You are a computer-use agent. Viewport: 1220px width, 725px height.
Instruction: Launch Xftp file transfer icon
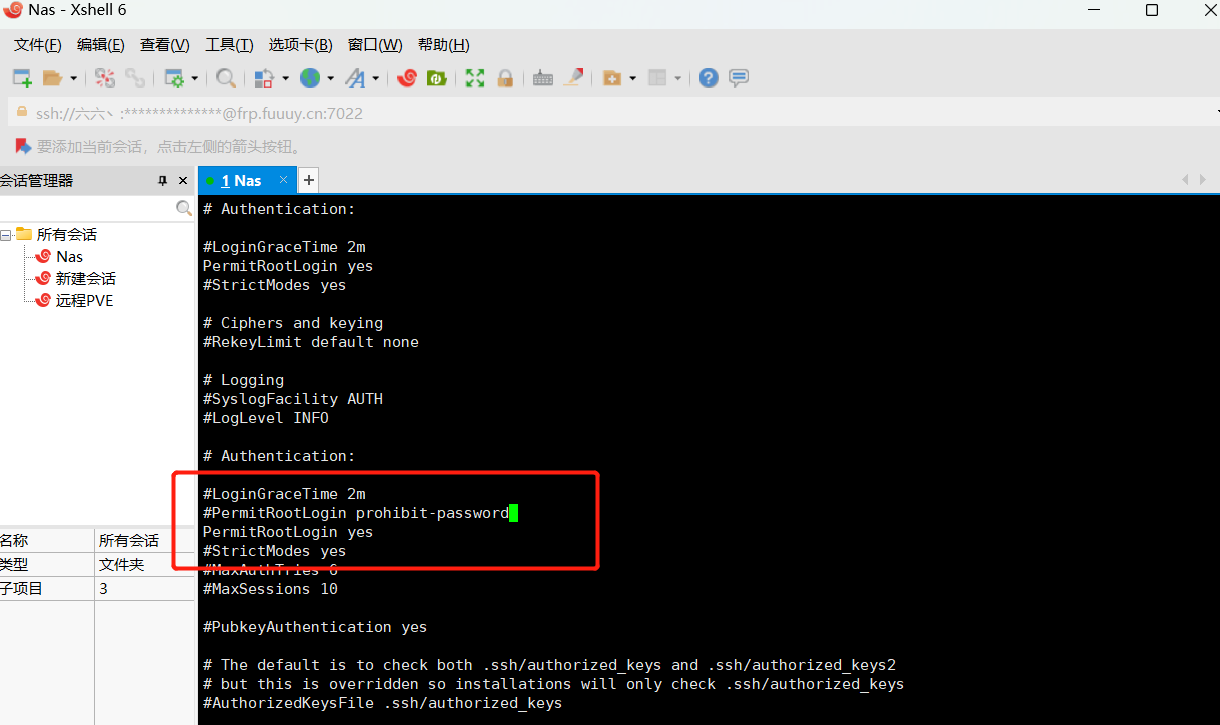436,78
